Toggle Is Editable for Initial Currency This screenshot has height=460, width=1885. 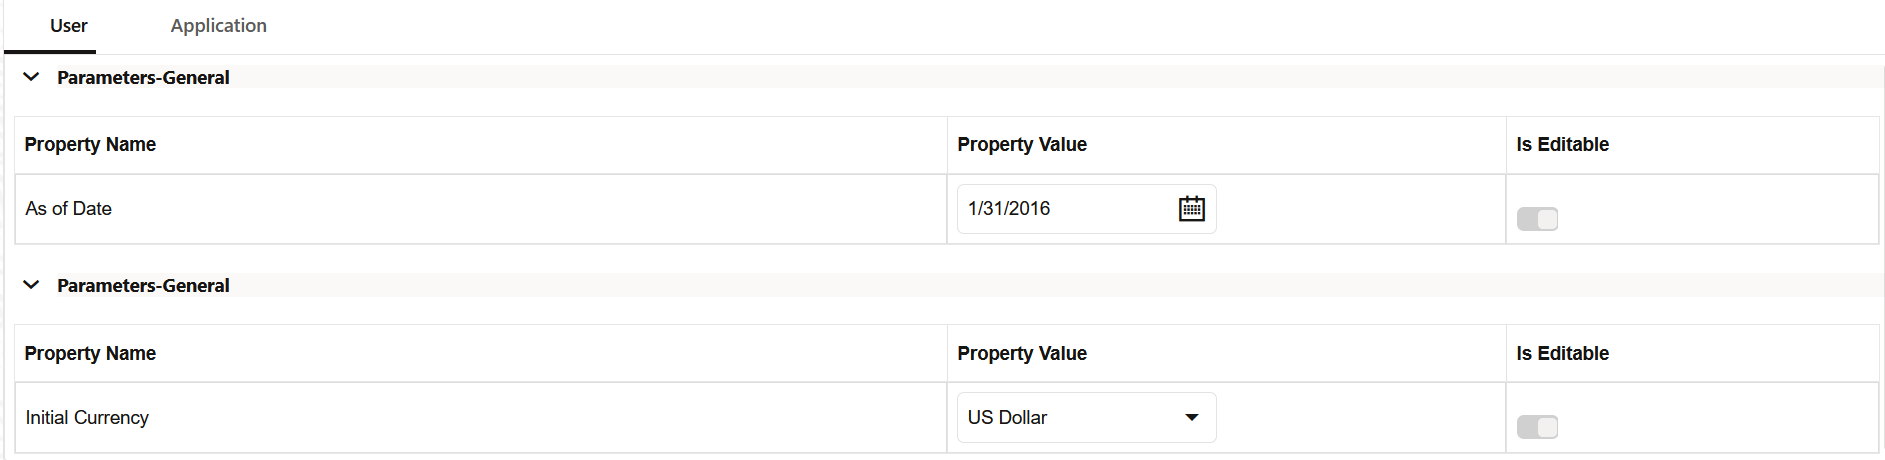click(1537, 427)
